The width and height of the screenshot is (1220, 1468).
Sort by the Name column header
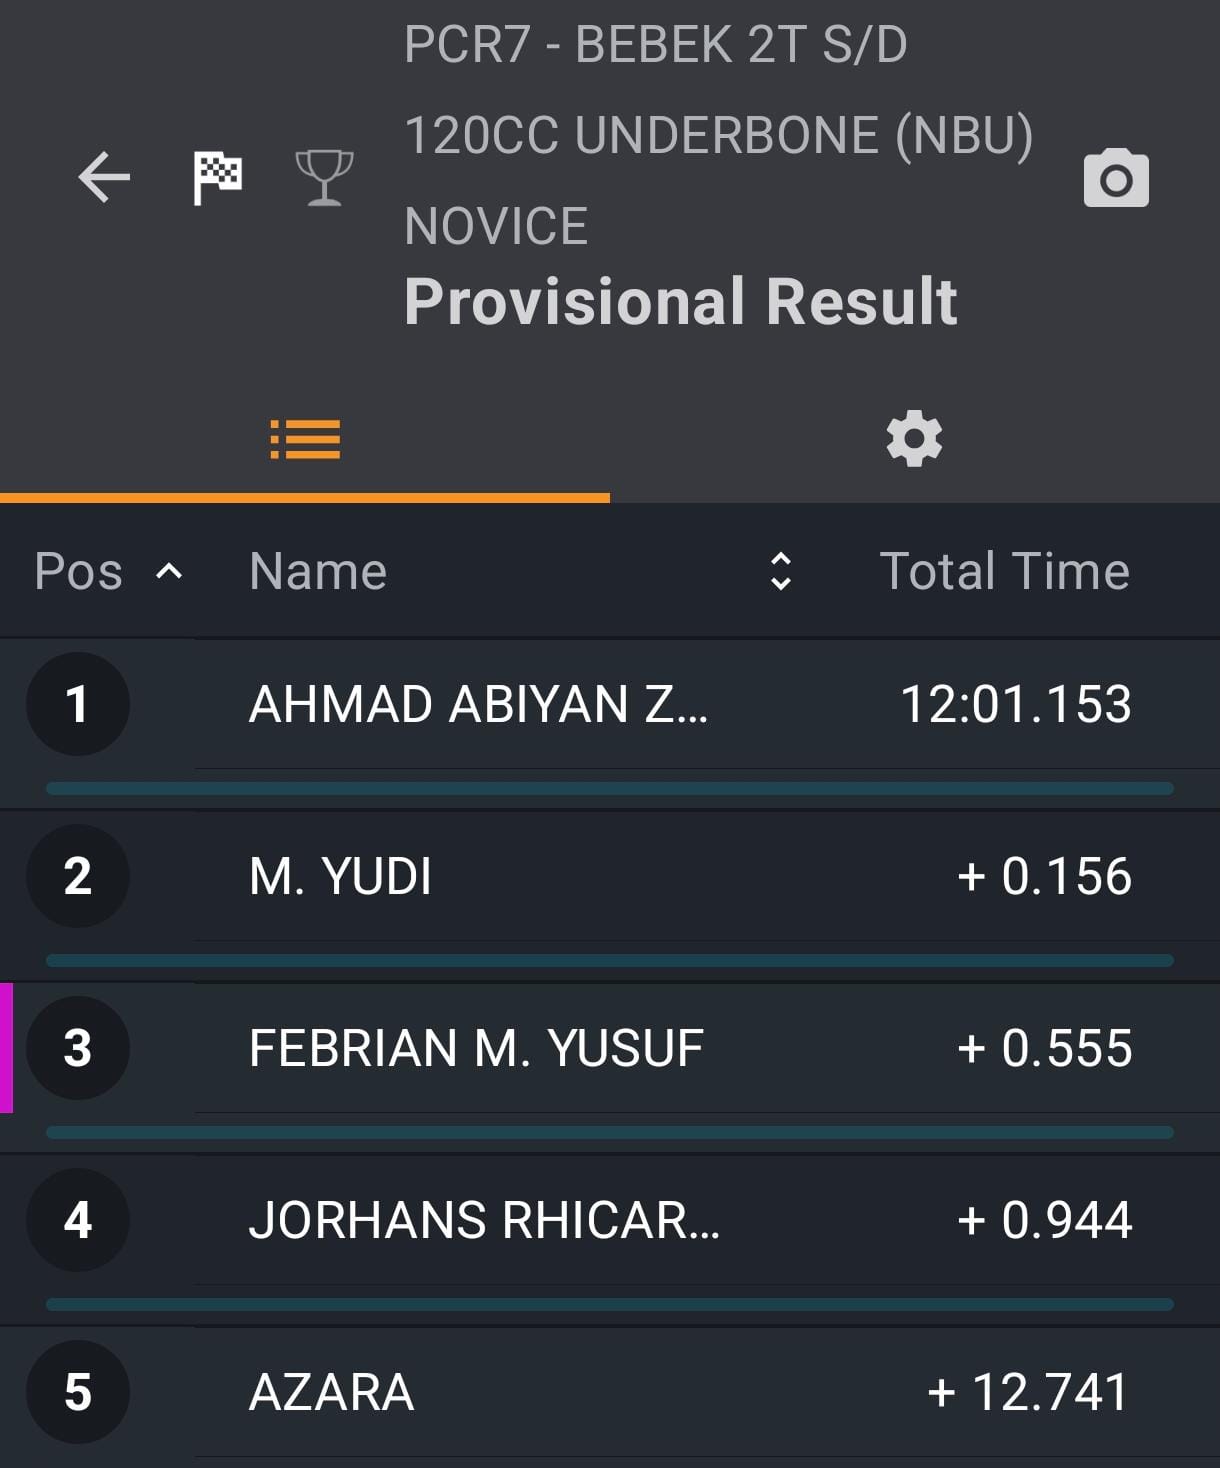pyautogui.click(x=318, y=571)
